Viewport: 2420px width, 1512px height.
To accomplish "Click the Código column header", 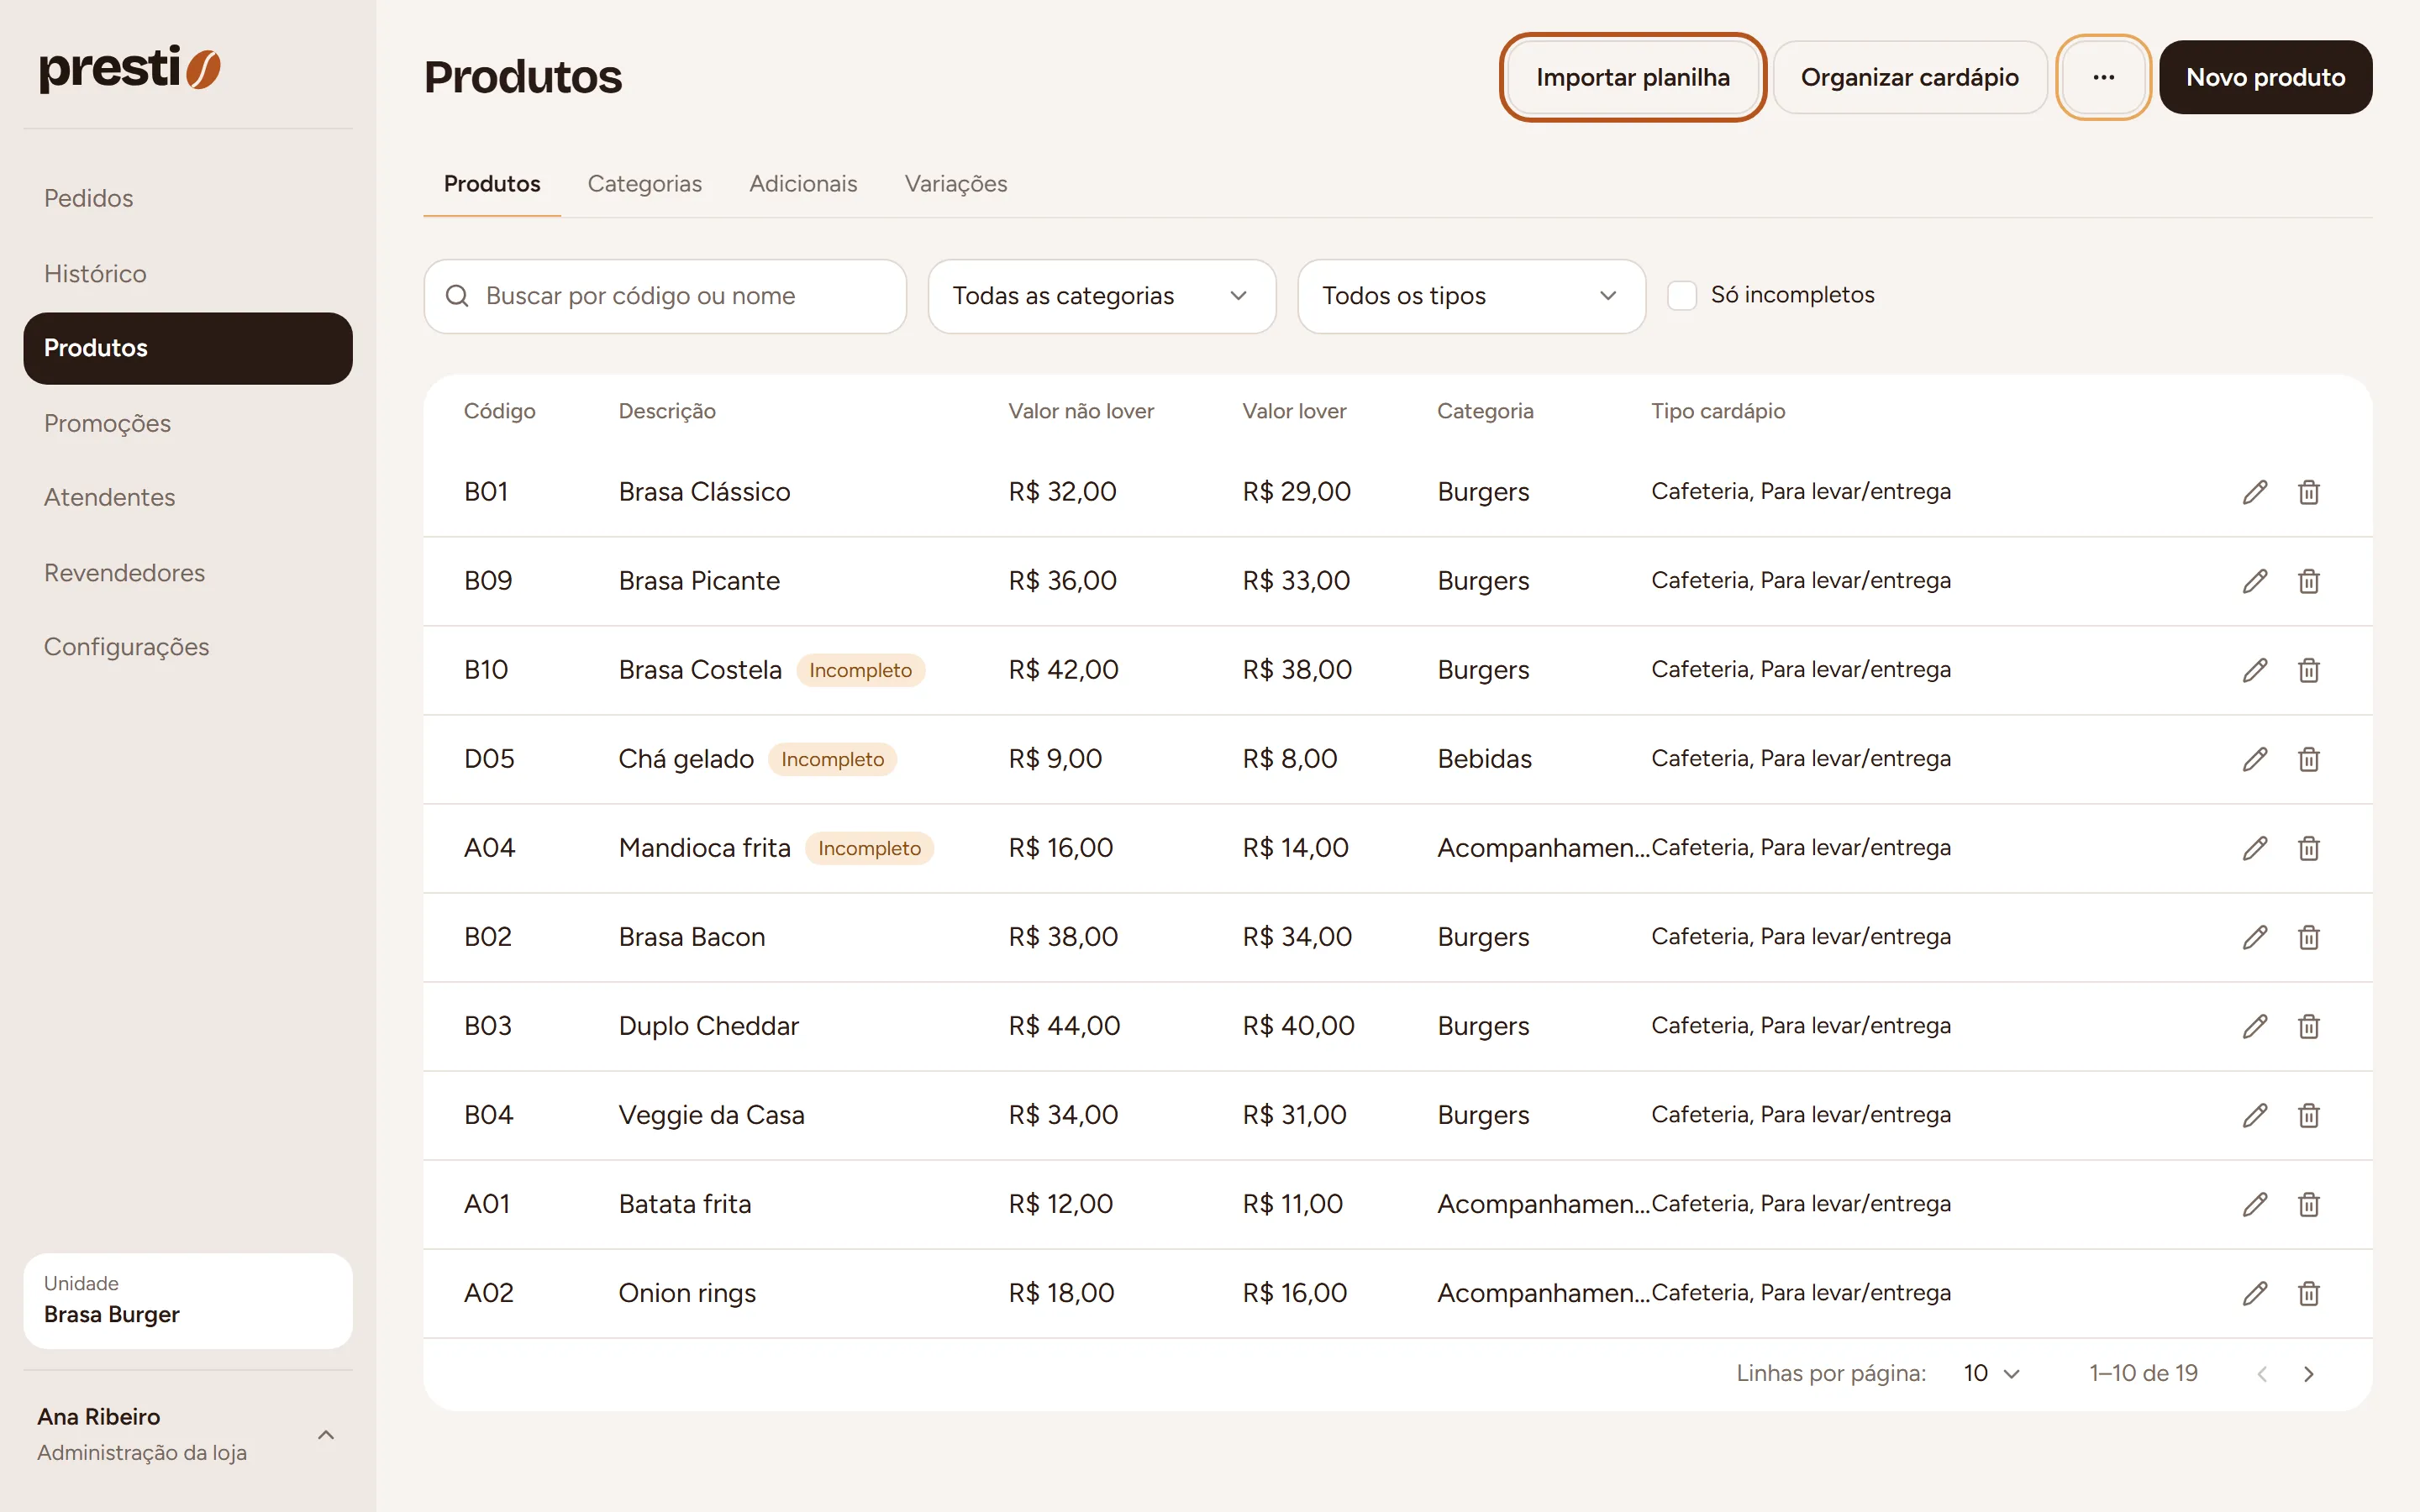I will pos(499,411).
